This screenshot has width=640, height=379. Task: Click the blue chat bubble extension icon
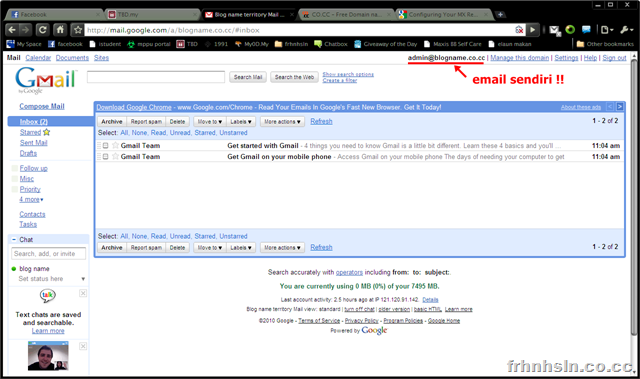586,29
